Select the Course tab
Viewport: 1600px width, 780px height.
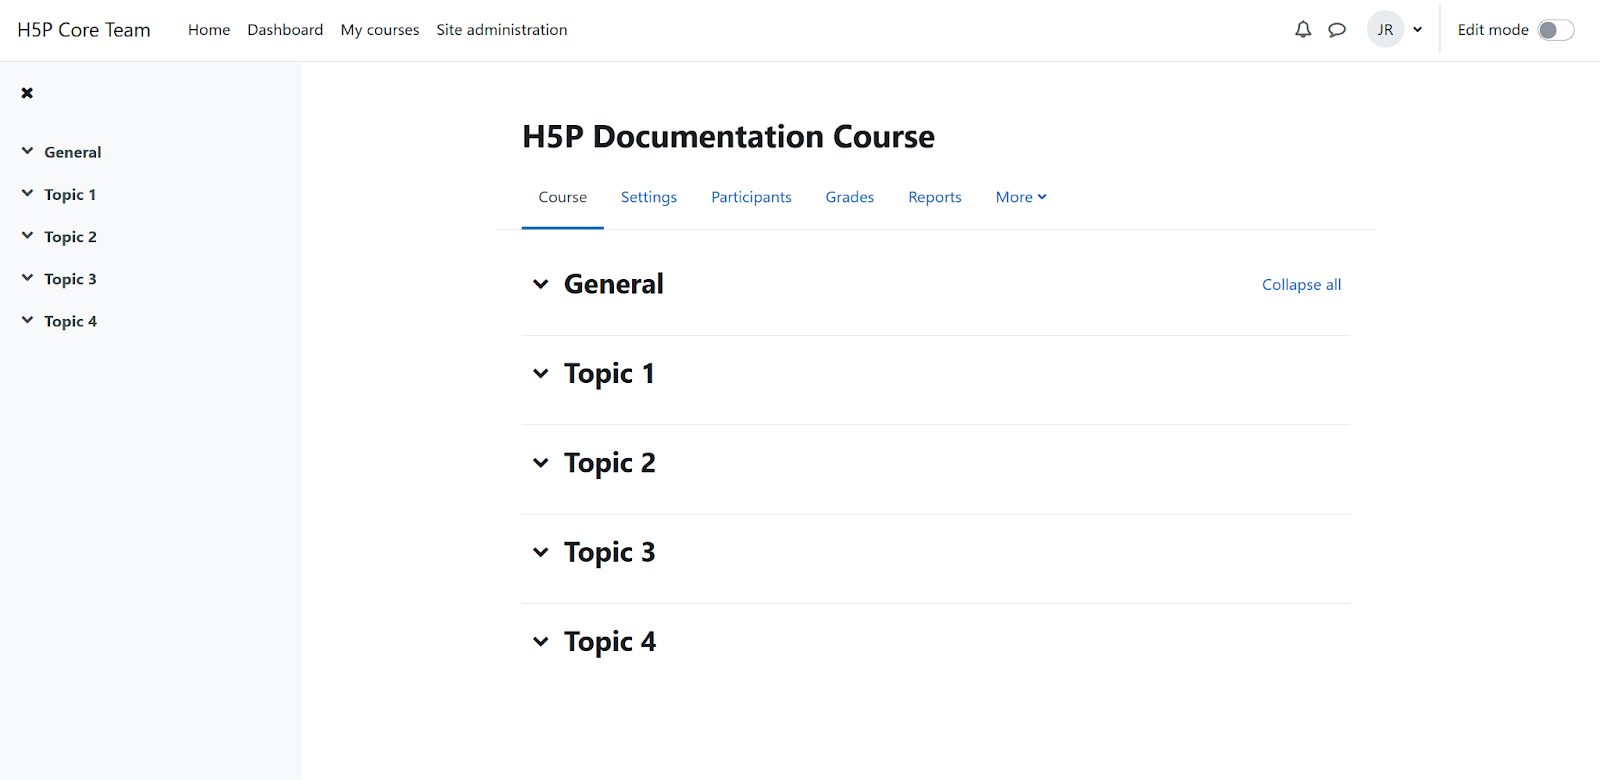(x=563, y=197)
